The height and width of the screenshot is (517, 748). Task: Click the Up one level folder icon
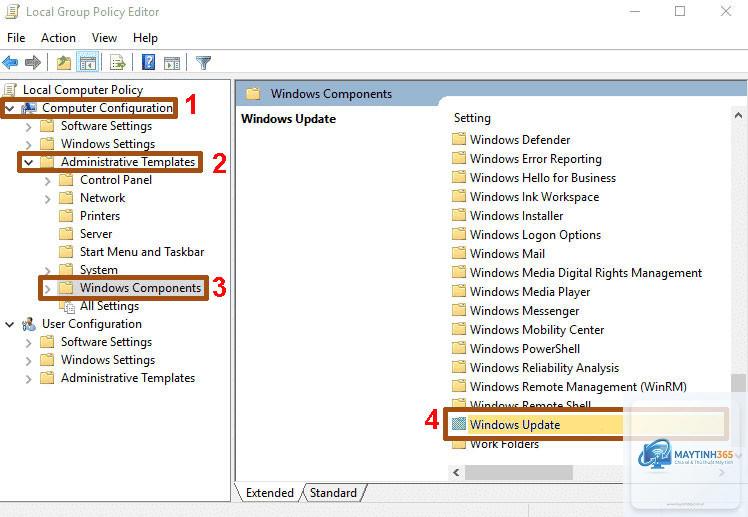(x=63, y=62)
